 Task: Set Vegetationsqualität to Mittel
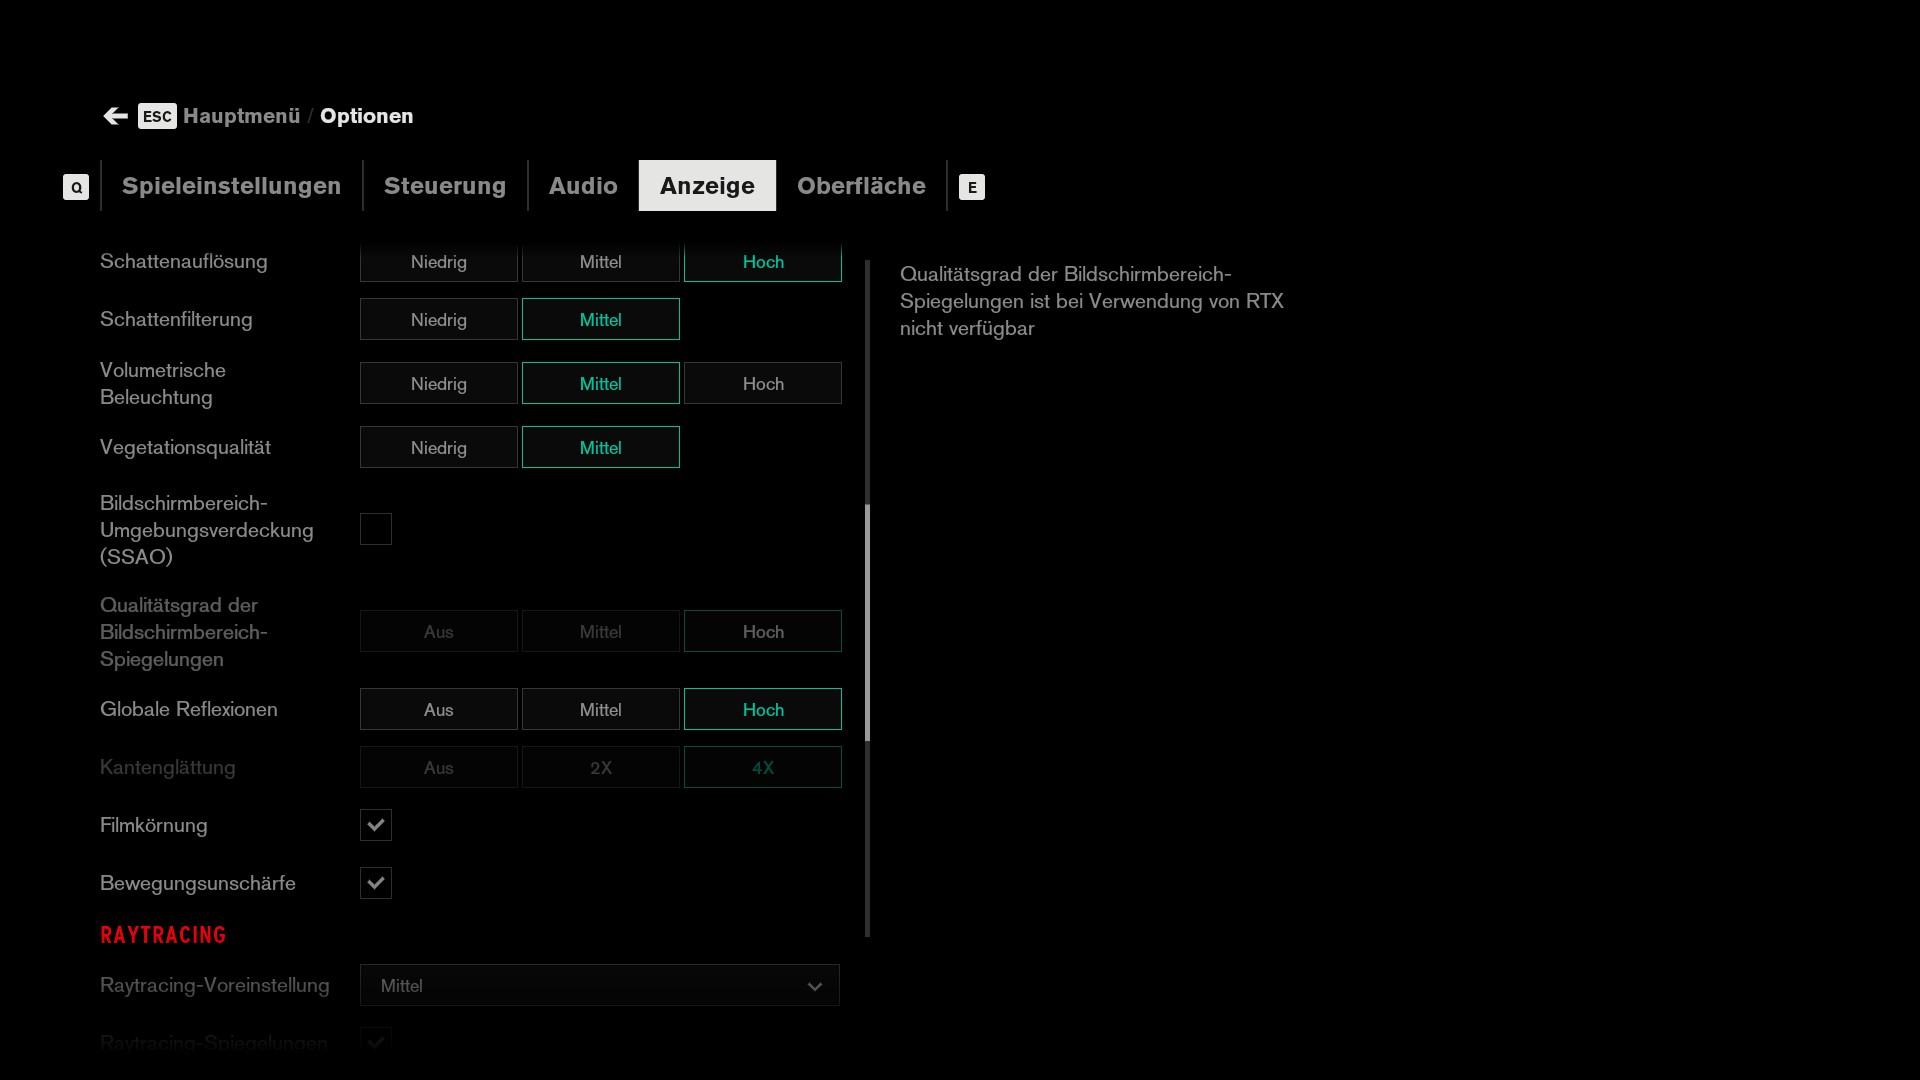pyautogui.click(x=601, y=448)
